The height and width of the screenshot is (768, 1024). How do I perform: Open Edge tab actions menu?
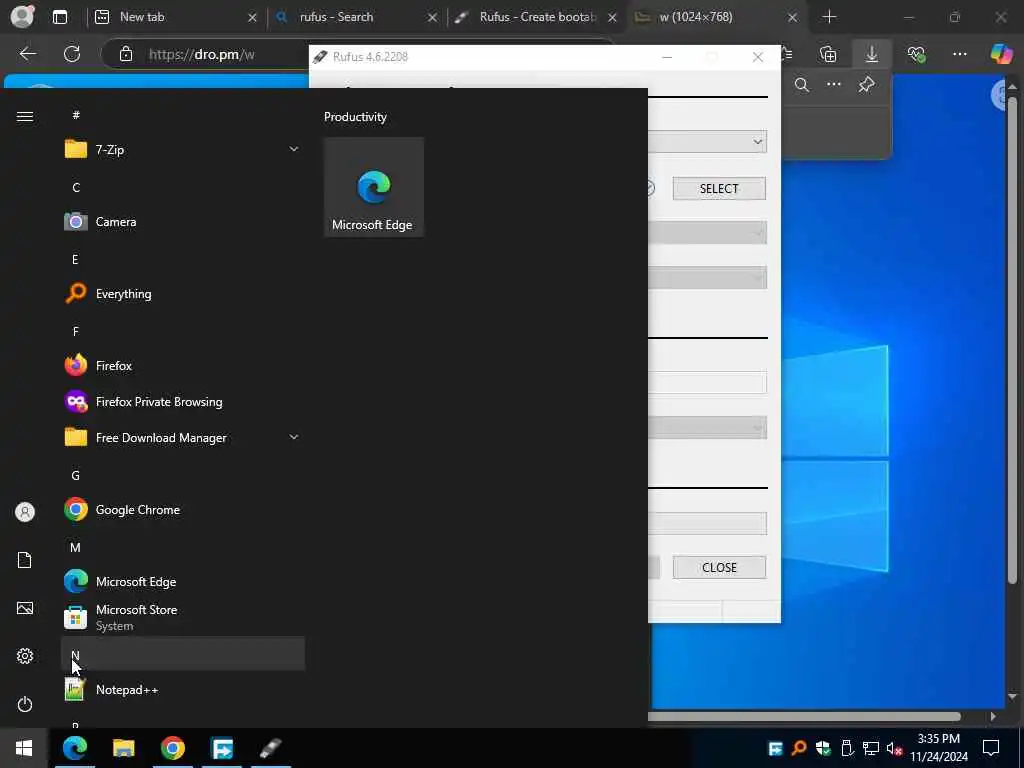click(60, 17)
